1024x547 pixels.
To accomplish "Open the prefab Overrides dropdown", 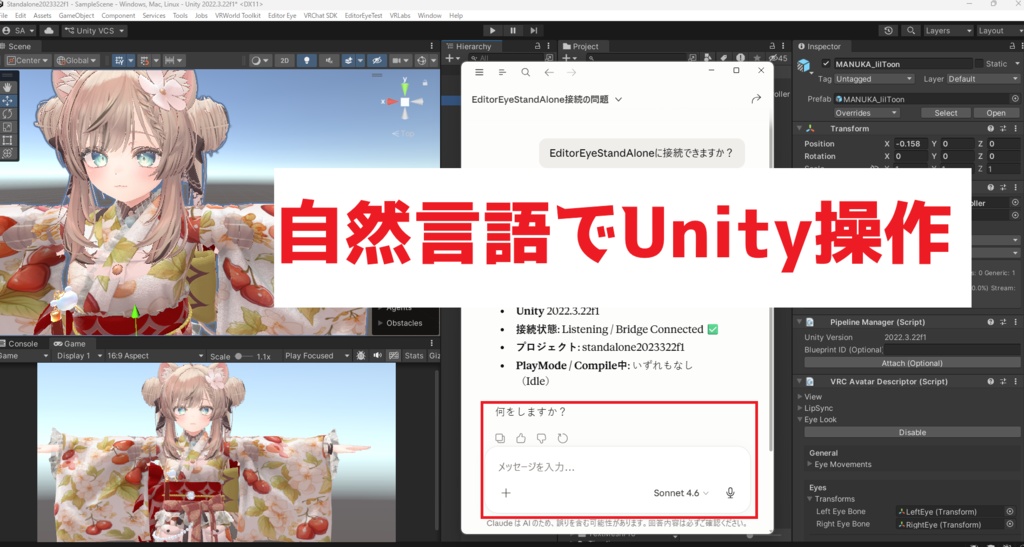I will click(866, 113).
